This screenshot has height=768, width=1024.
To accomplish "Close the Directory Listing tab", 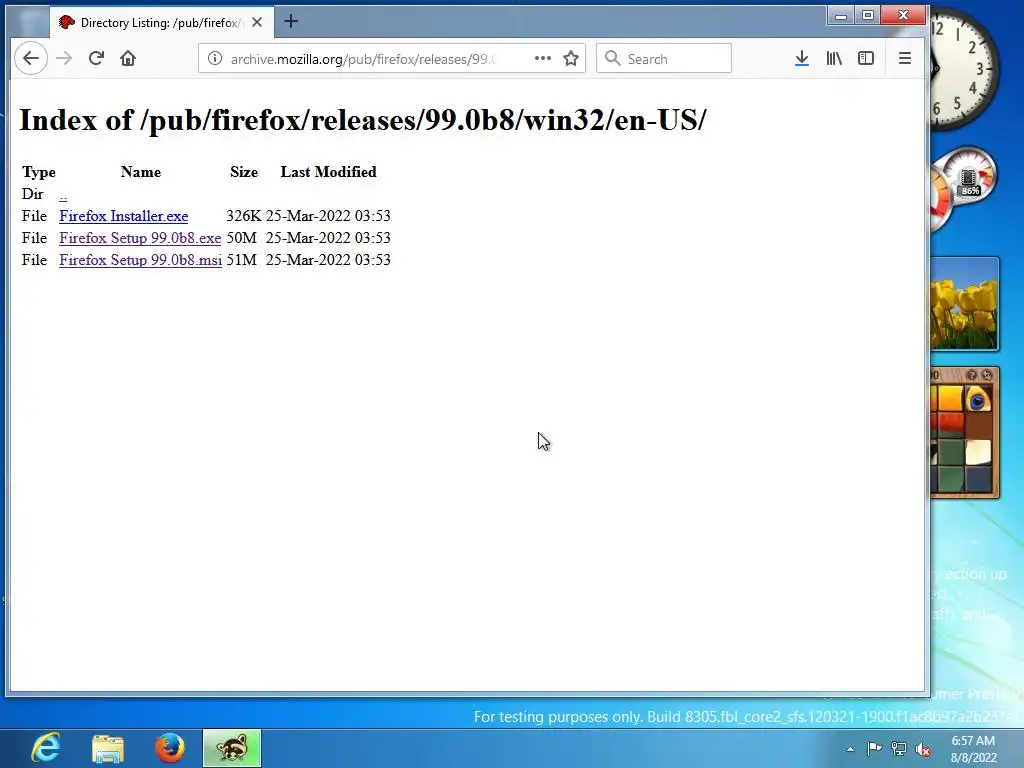I will click(257, 22).
